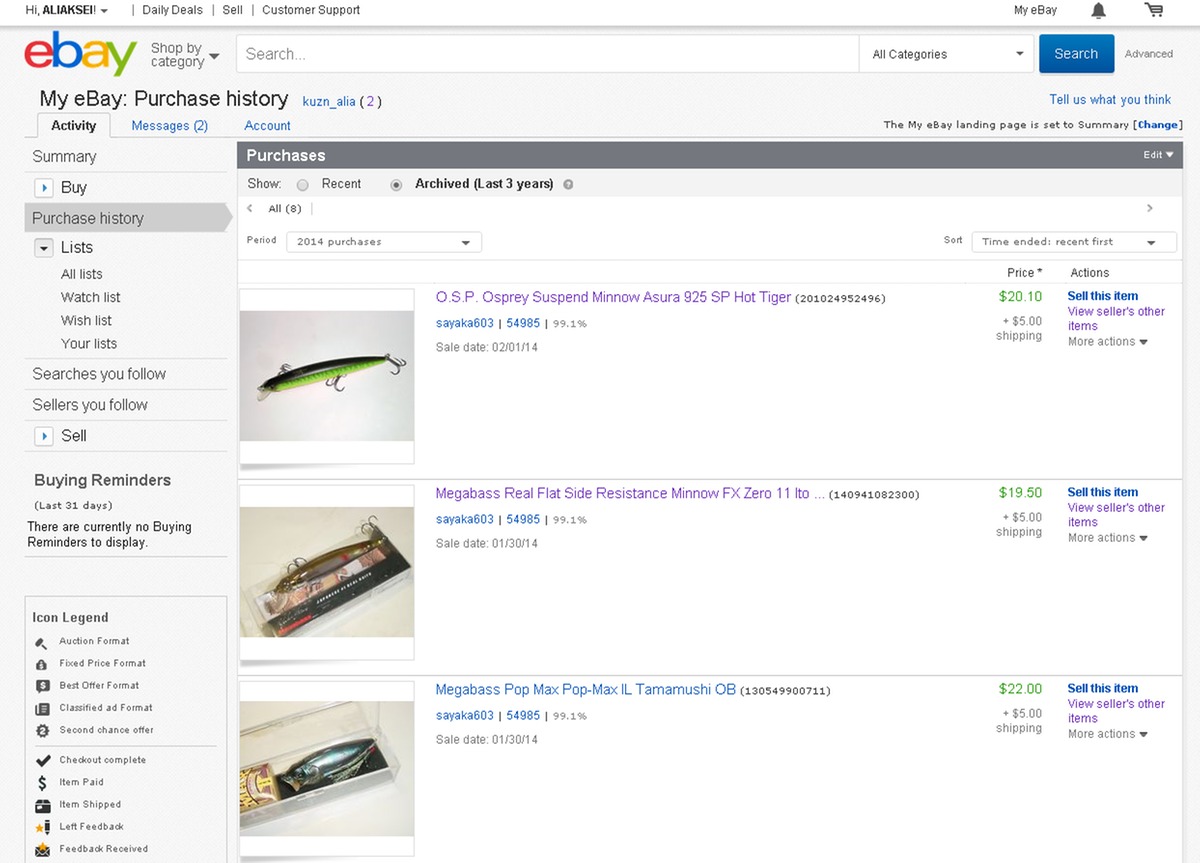Click the help icon next to Archived
The image size is (1200, 863).
[x=568, y=184]
